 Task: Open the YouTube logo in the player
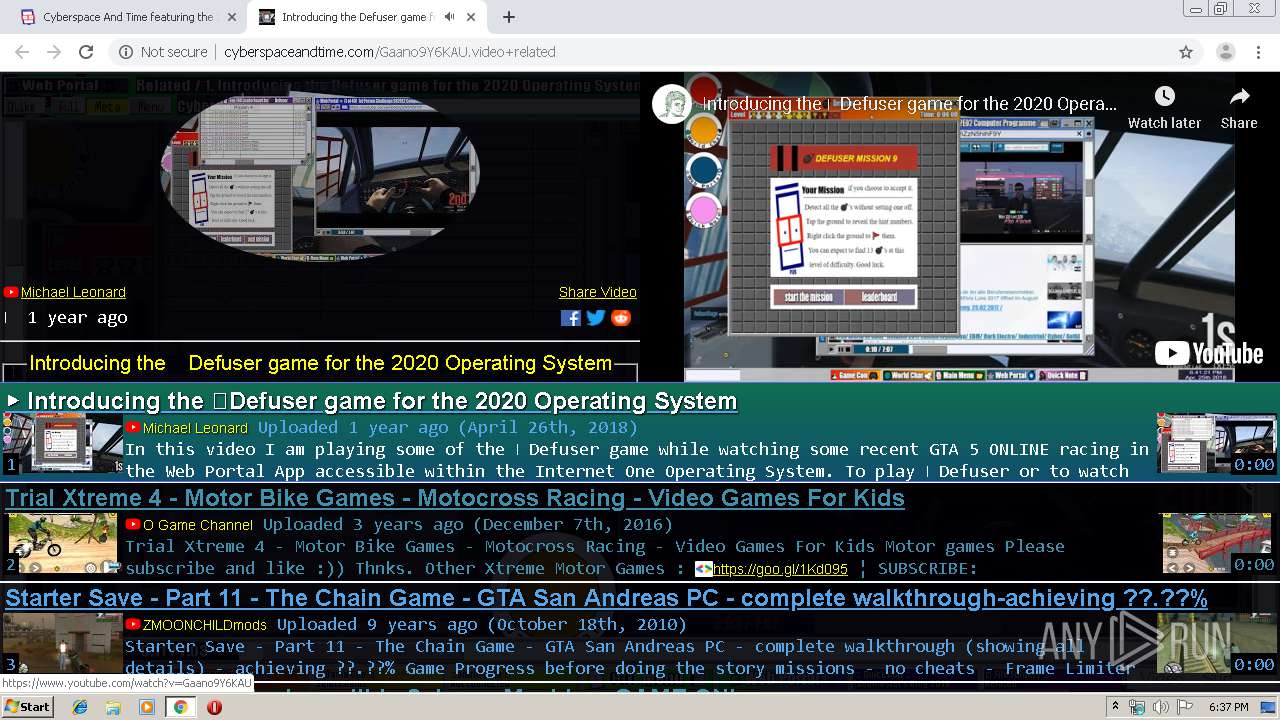pyautogui.click(x=1209, y=353)
